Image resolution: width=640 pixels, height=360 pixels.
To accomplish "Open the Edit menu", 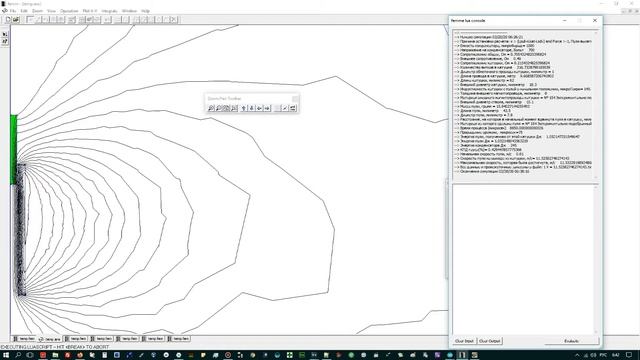I will coord(24,11).
